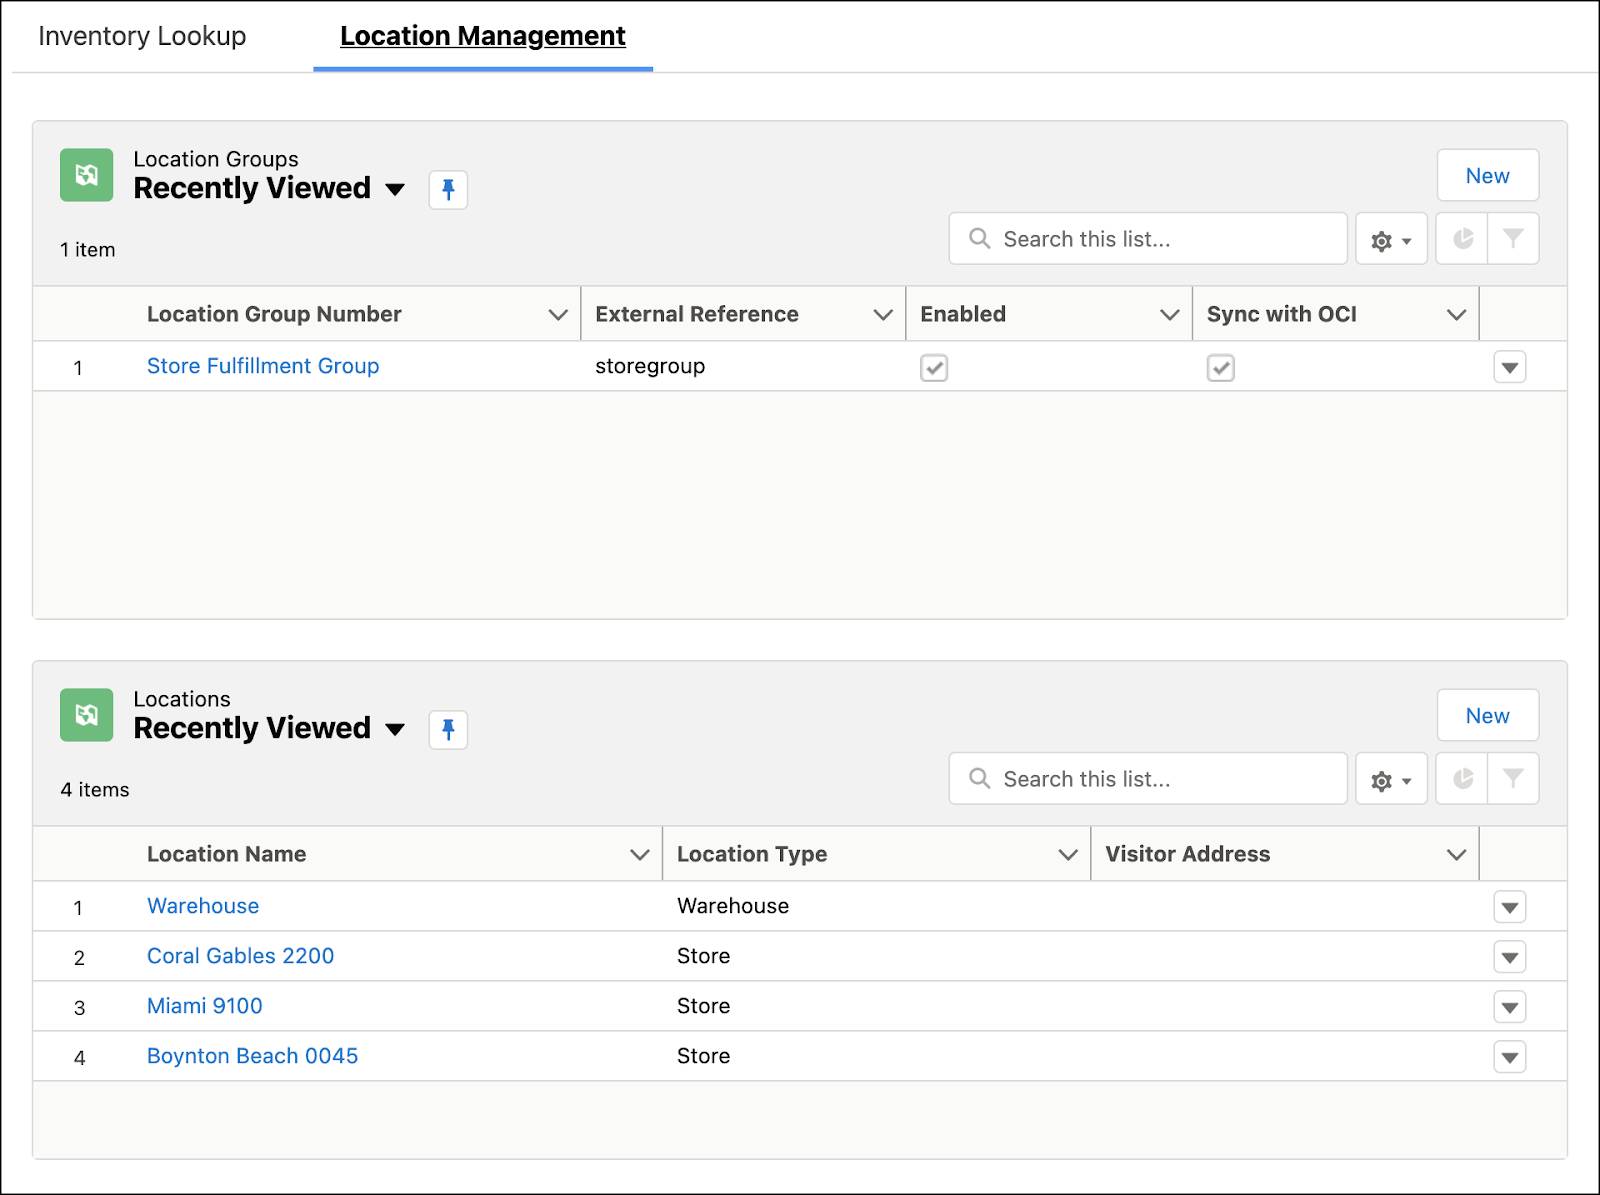Screen dimensions: 1600x1195
Task: Show row actions for Boynton Beach 0045
Action: 1510,1057
